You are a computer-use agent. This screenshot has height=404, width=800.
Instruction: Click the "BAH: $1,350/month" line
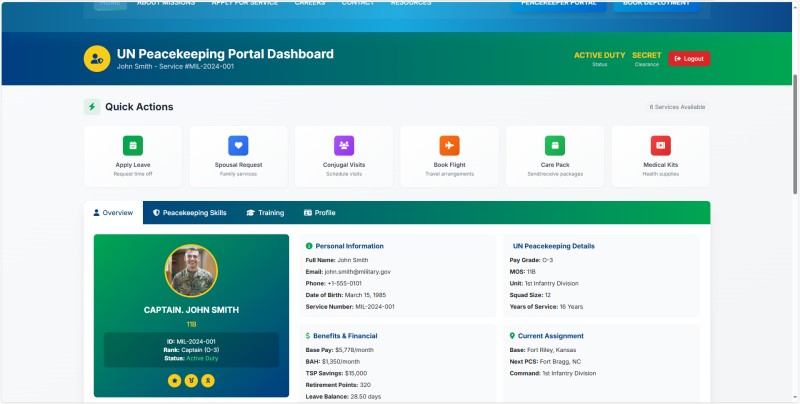(x=333, y=362)
